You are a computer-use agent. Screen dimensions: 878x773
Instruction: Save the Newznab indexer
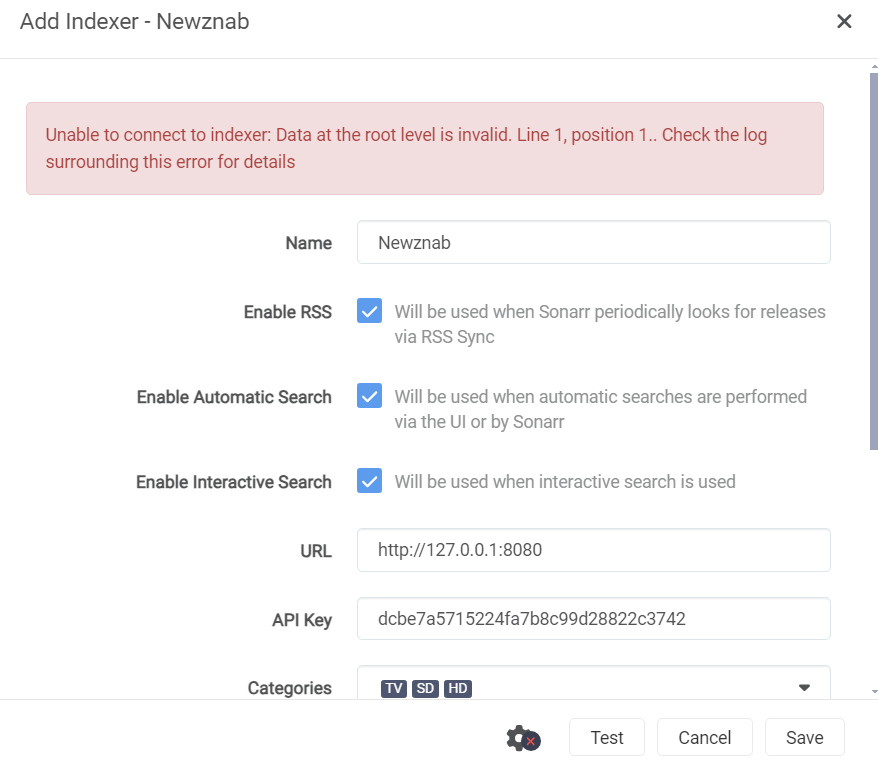[x=805, y=737]
